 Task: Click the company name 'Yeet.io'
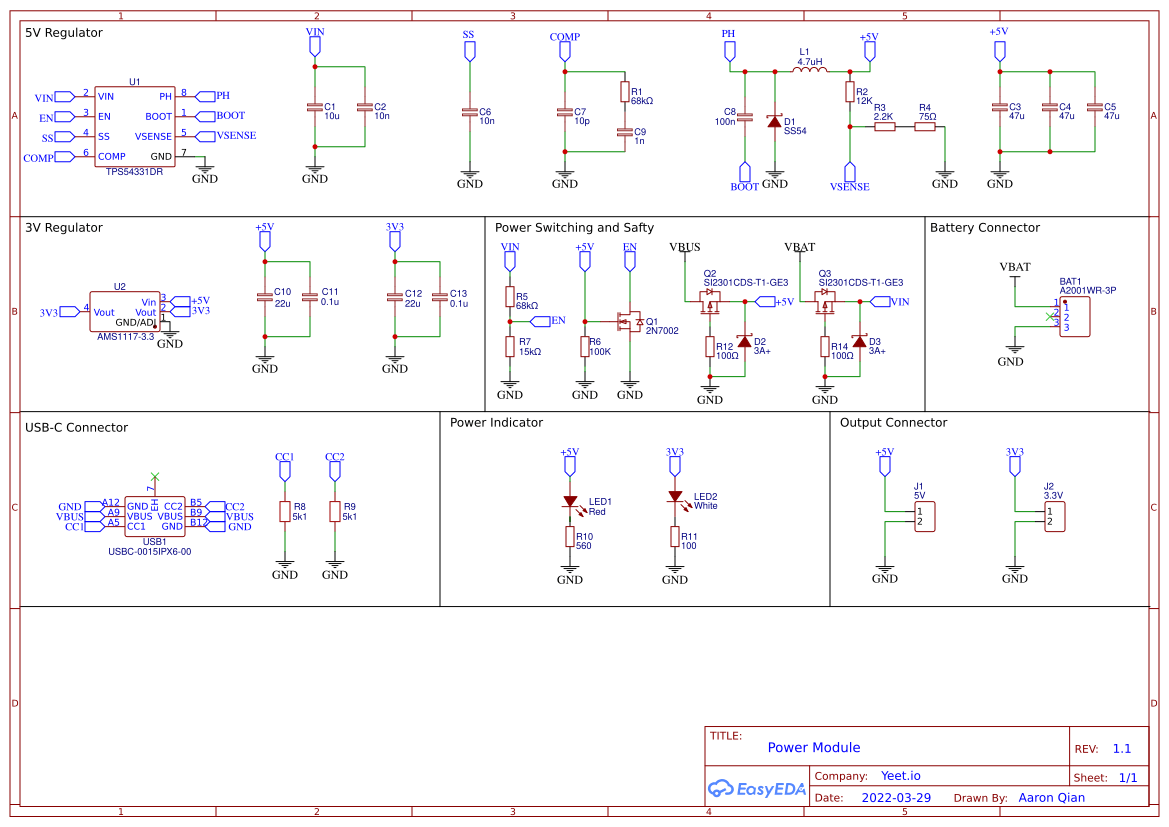coord(901,776)
